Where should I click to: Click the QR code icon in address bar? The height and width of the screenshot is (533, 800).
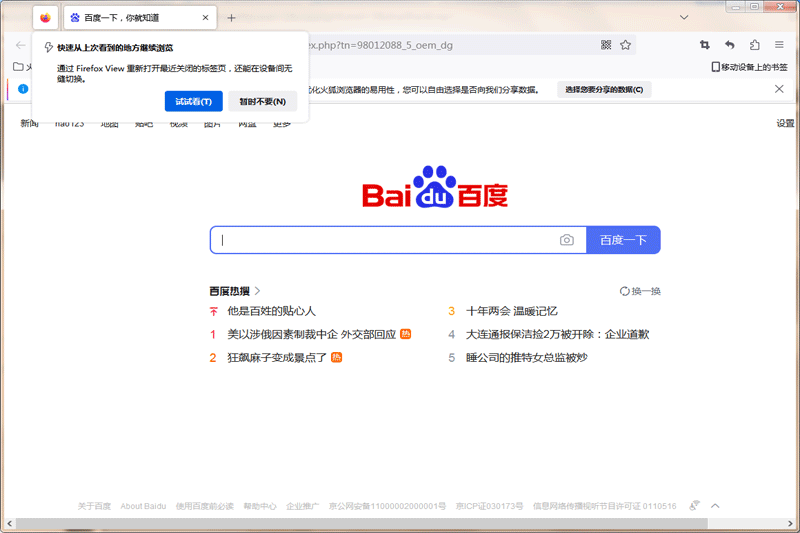(x=606, y=45)
